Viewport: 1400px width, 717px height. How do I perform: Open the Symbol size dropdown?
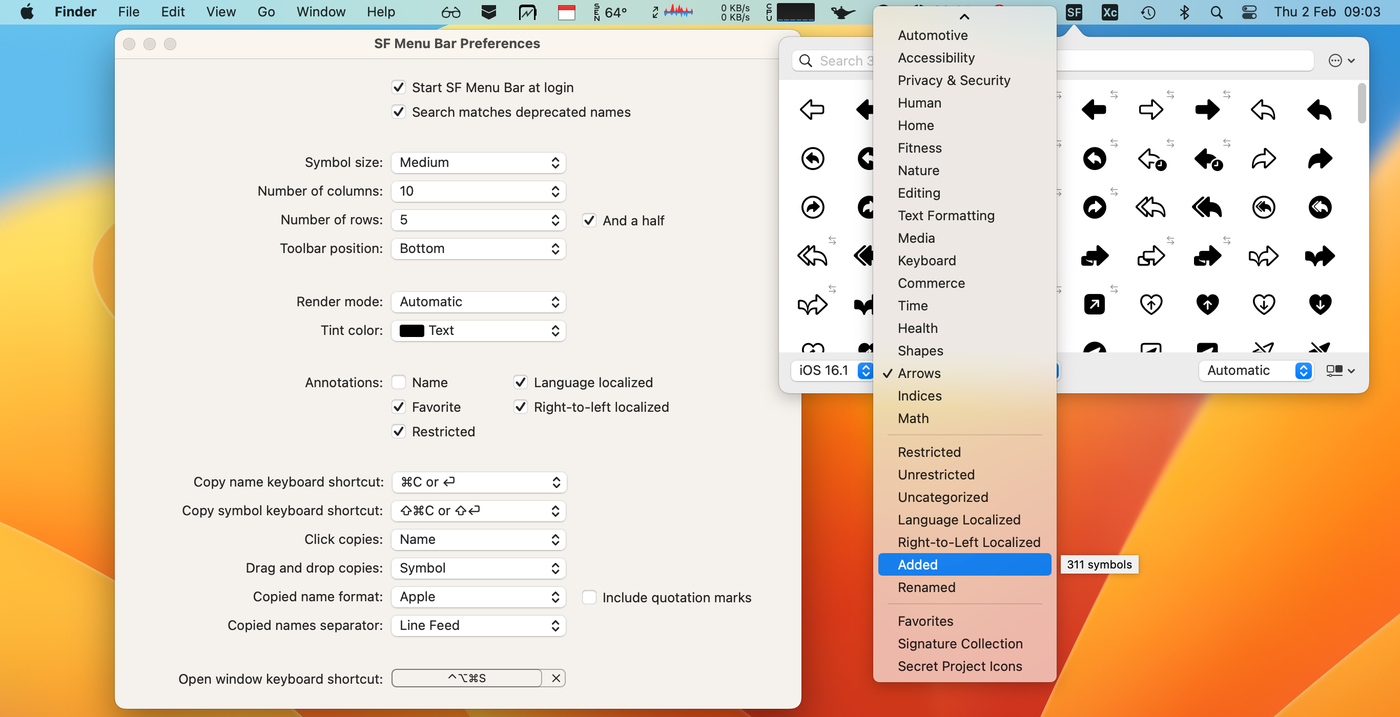[x=478, y=163]
